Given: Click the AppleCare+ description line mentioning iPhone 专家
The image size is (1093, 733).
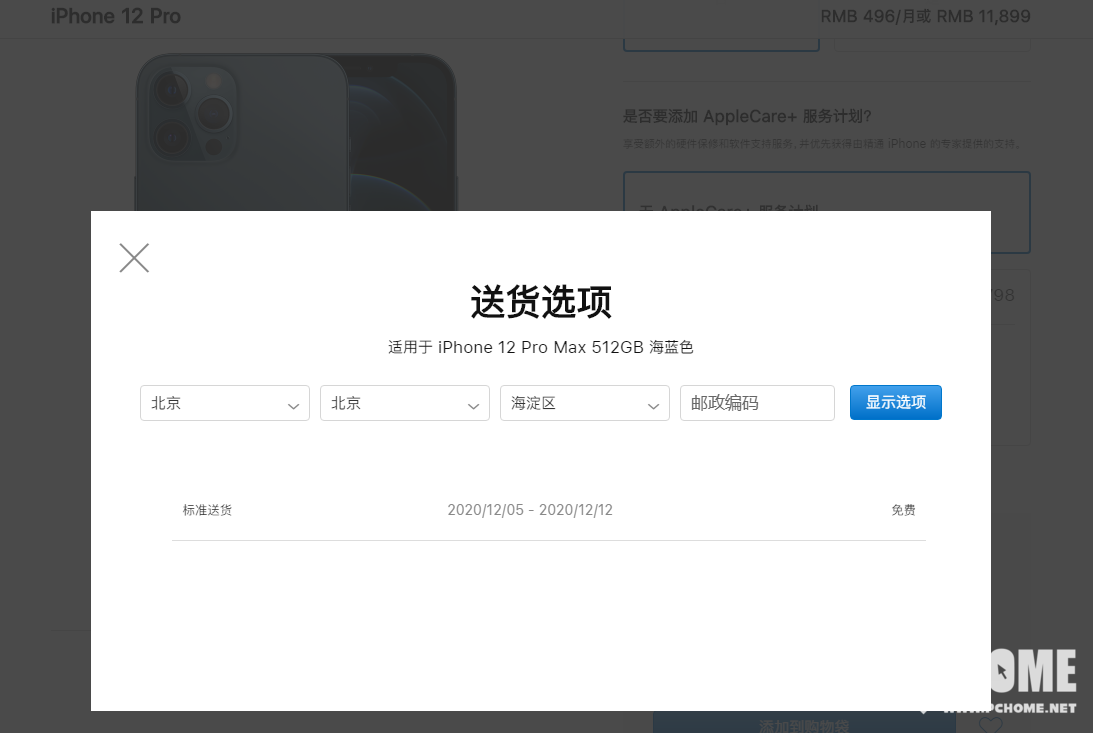Looking at the screenshot, I should [821, 144].
